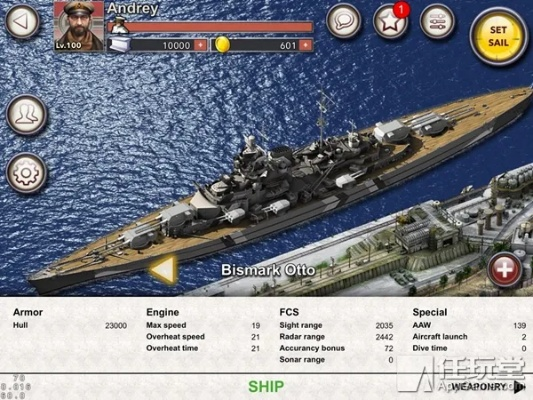
Task: Click the Bismark Otto ship name
Action: [x=268, y=270]
